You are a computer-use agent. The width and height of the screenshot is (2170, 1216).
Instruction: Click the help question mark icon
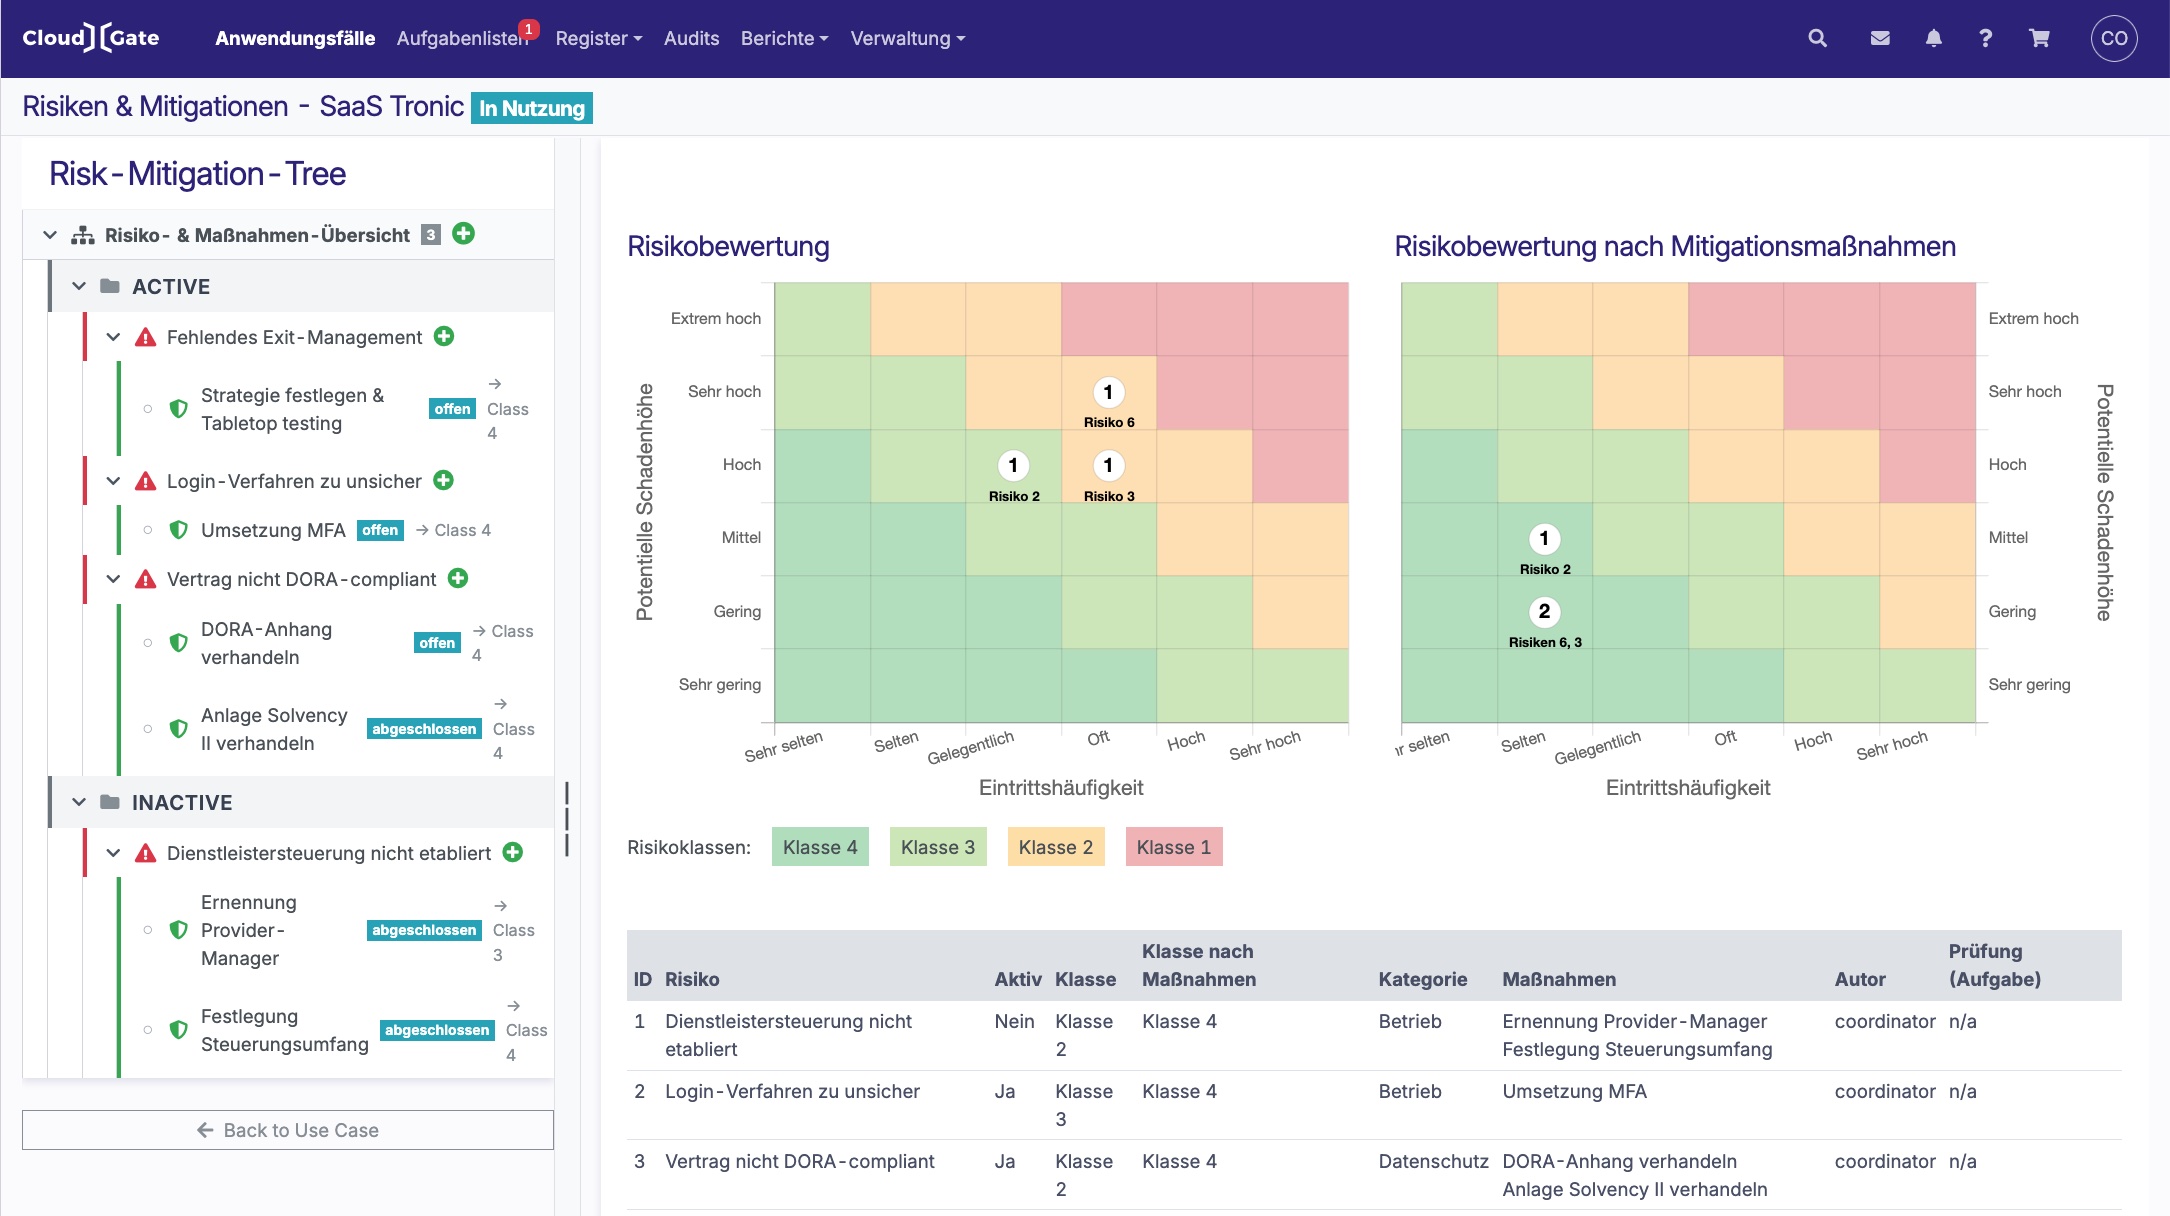click(x=1985, y=38)
